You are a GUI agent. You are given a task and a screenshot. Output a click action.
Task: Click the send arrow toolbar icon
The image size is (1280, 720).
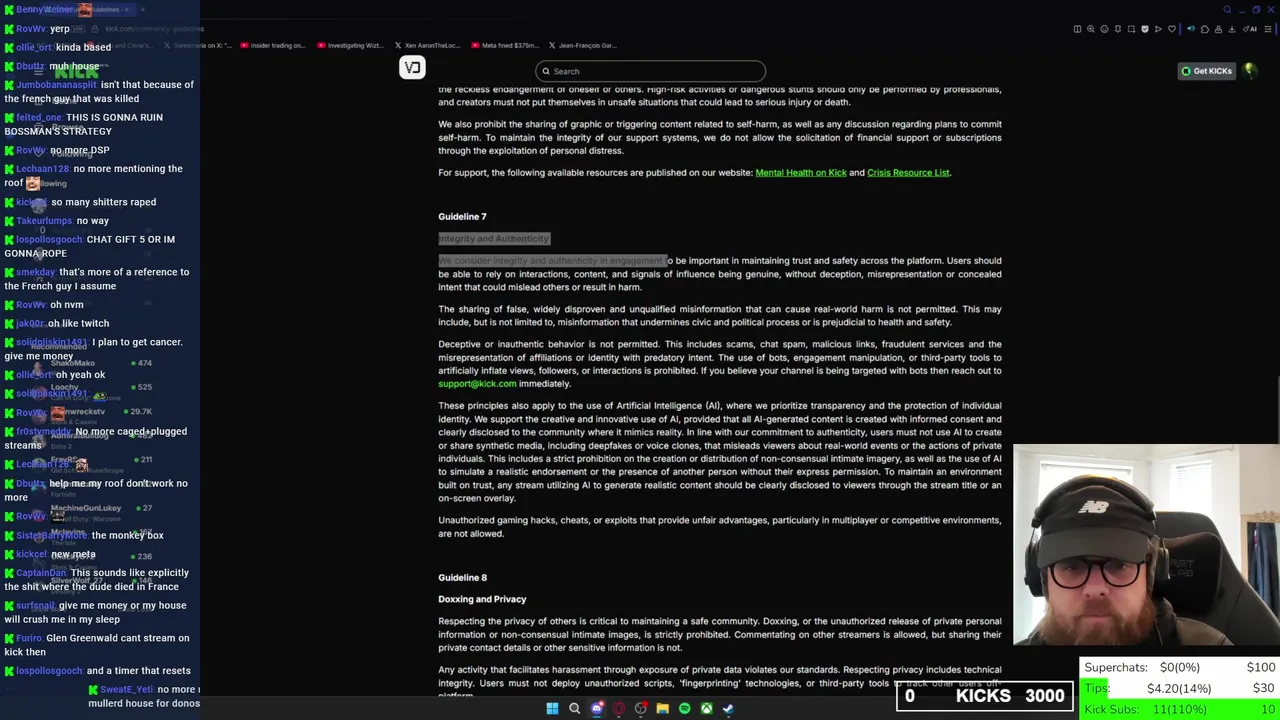1158,29
